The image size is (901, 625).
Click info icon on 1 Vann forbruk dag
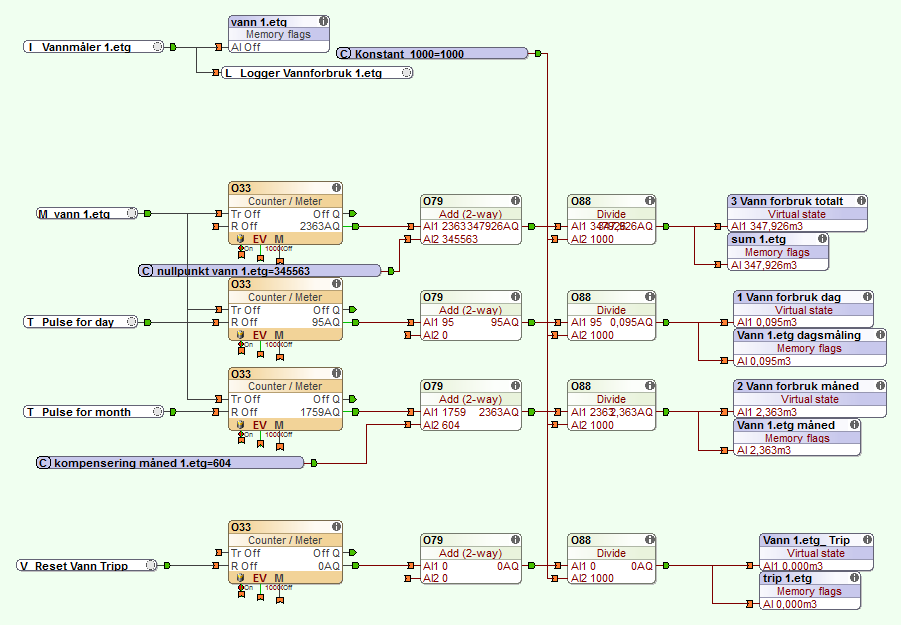(867, 297)
